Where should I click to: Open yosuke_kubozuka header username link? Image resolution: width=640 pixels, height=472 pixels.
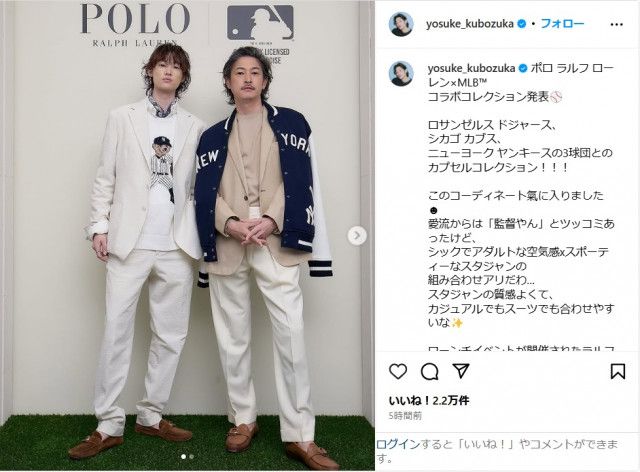pos(470,24)
